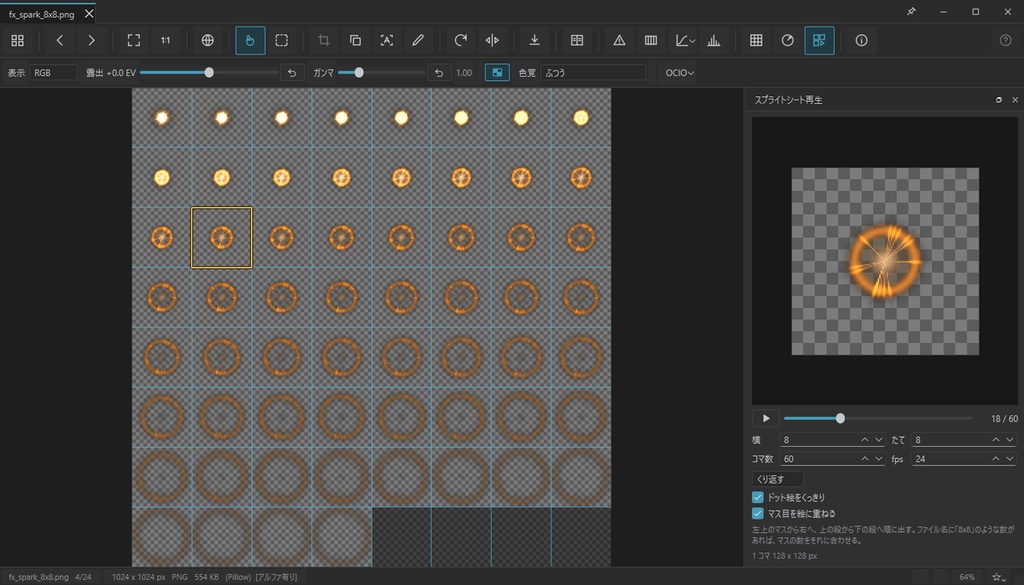Click the highlighted yellow-bordered sprite frame

click(221, 238)
